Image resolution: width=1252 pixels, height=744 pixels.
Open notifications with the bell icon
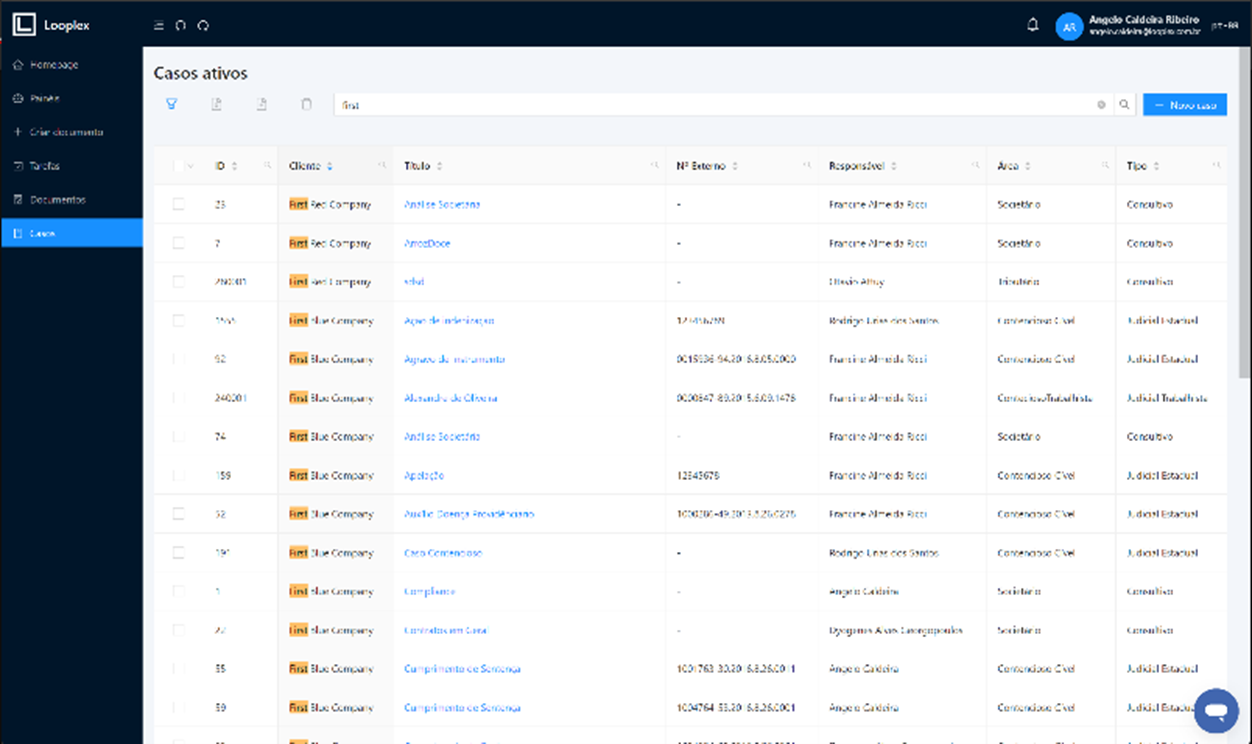tap(1033, 25)
